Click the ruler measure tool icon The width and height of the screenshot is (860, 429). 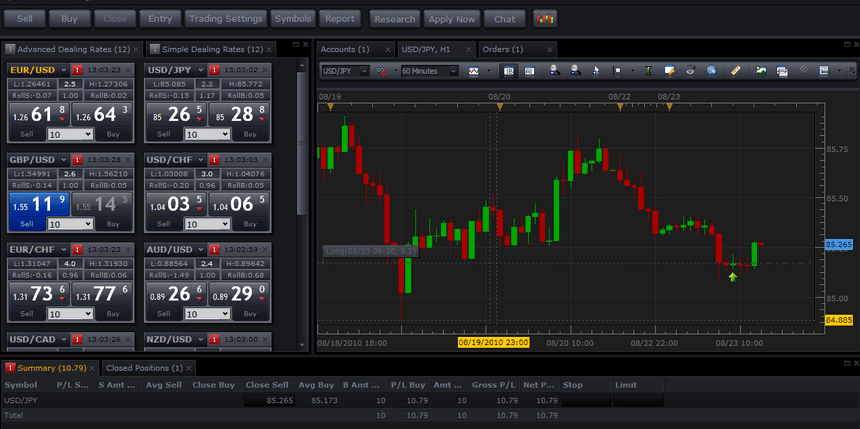tap(736, 71)
